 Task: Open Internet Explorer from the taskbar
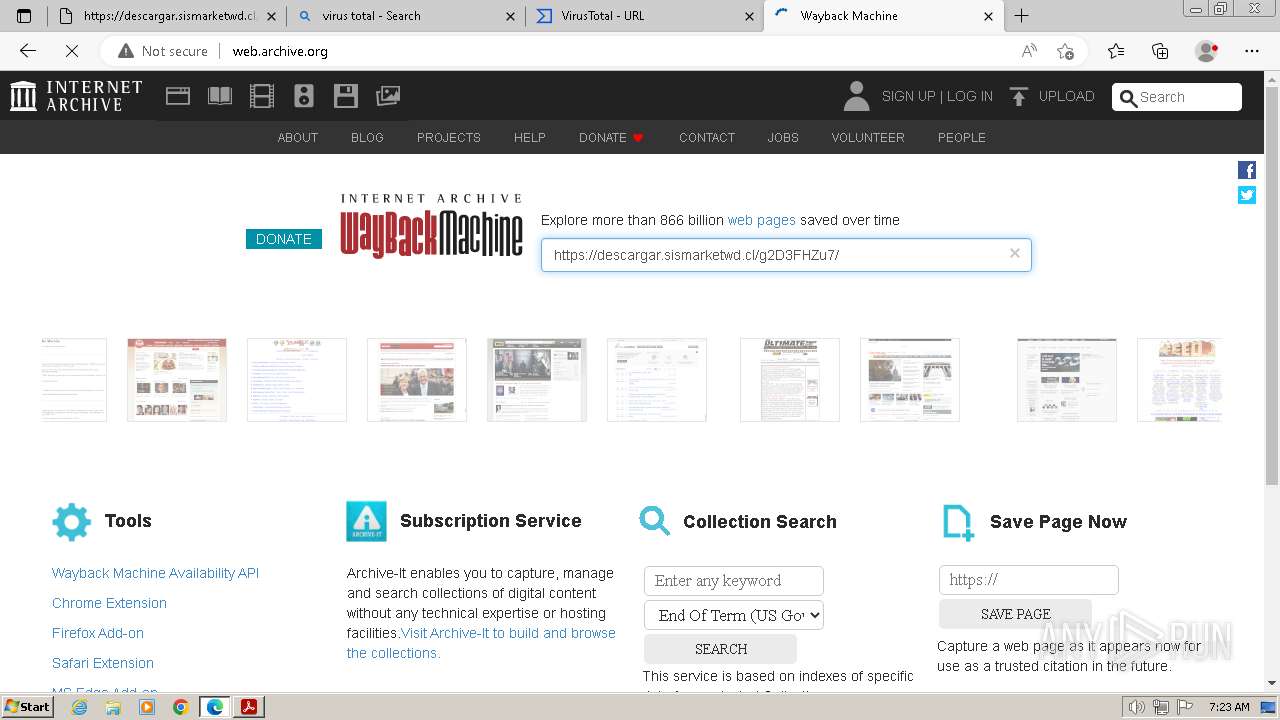point(79,707)
